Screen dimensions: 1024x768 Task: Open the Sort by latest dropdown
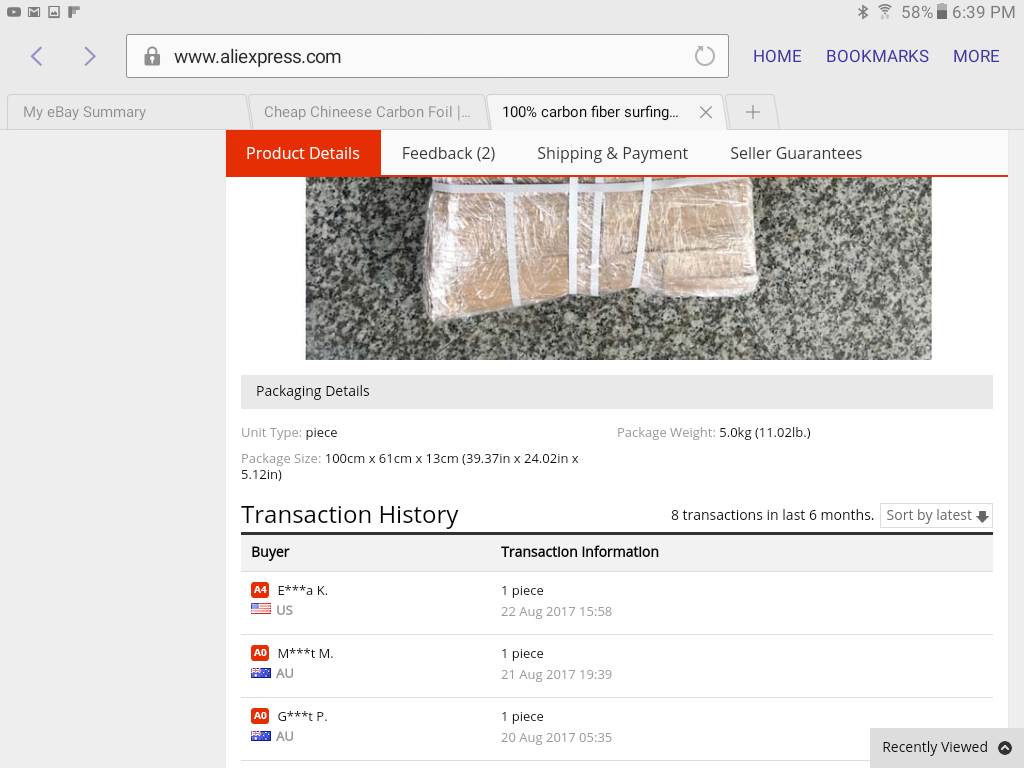936,515
